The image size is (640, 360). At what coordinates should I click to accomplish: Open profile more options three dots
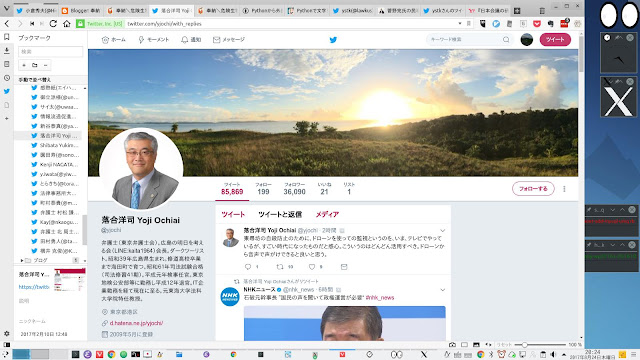point(564,189)
